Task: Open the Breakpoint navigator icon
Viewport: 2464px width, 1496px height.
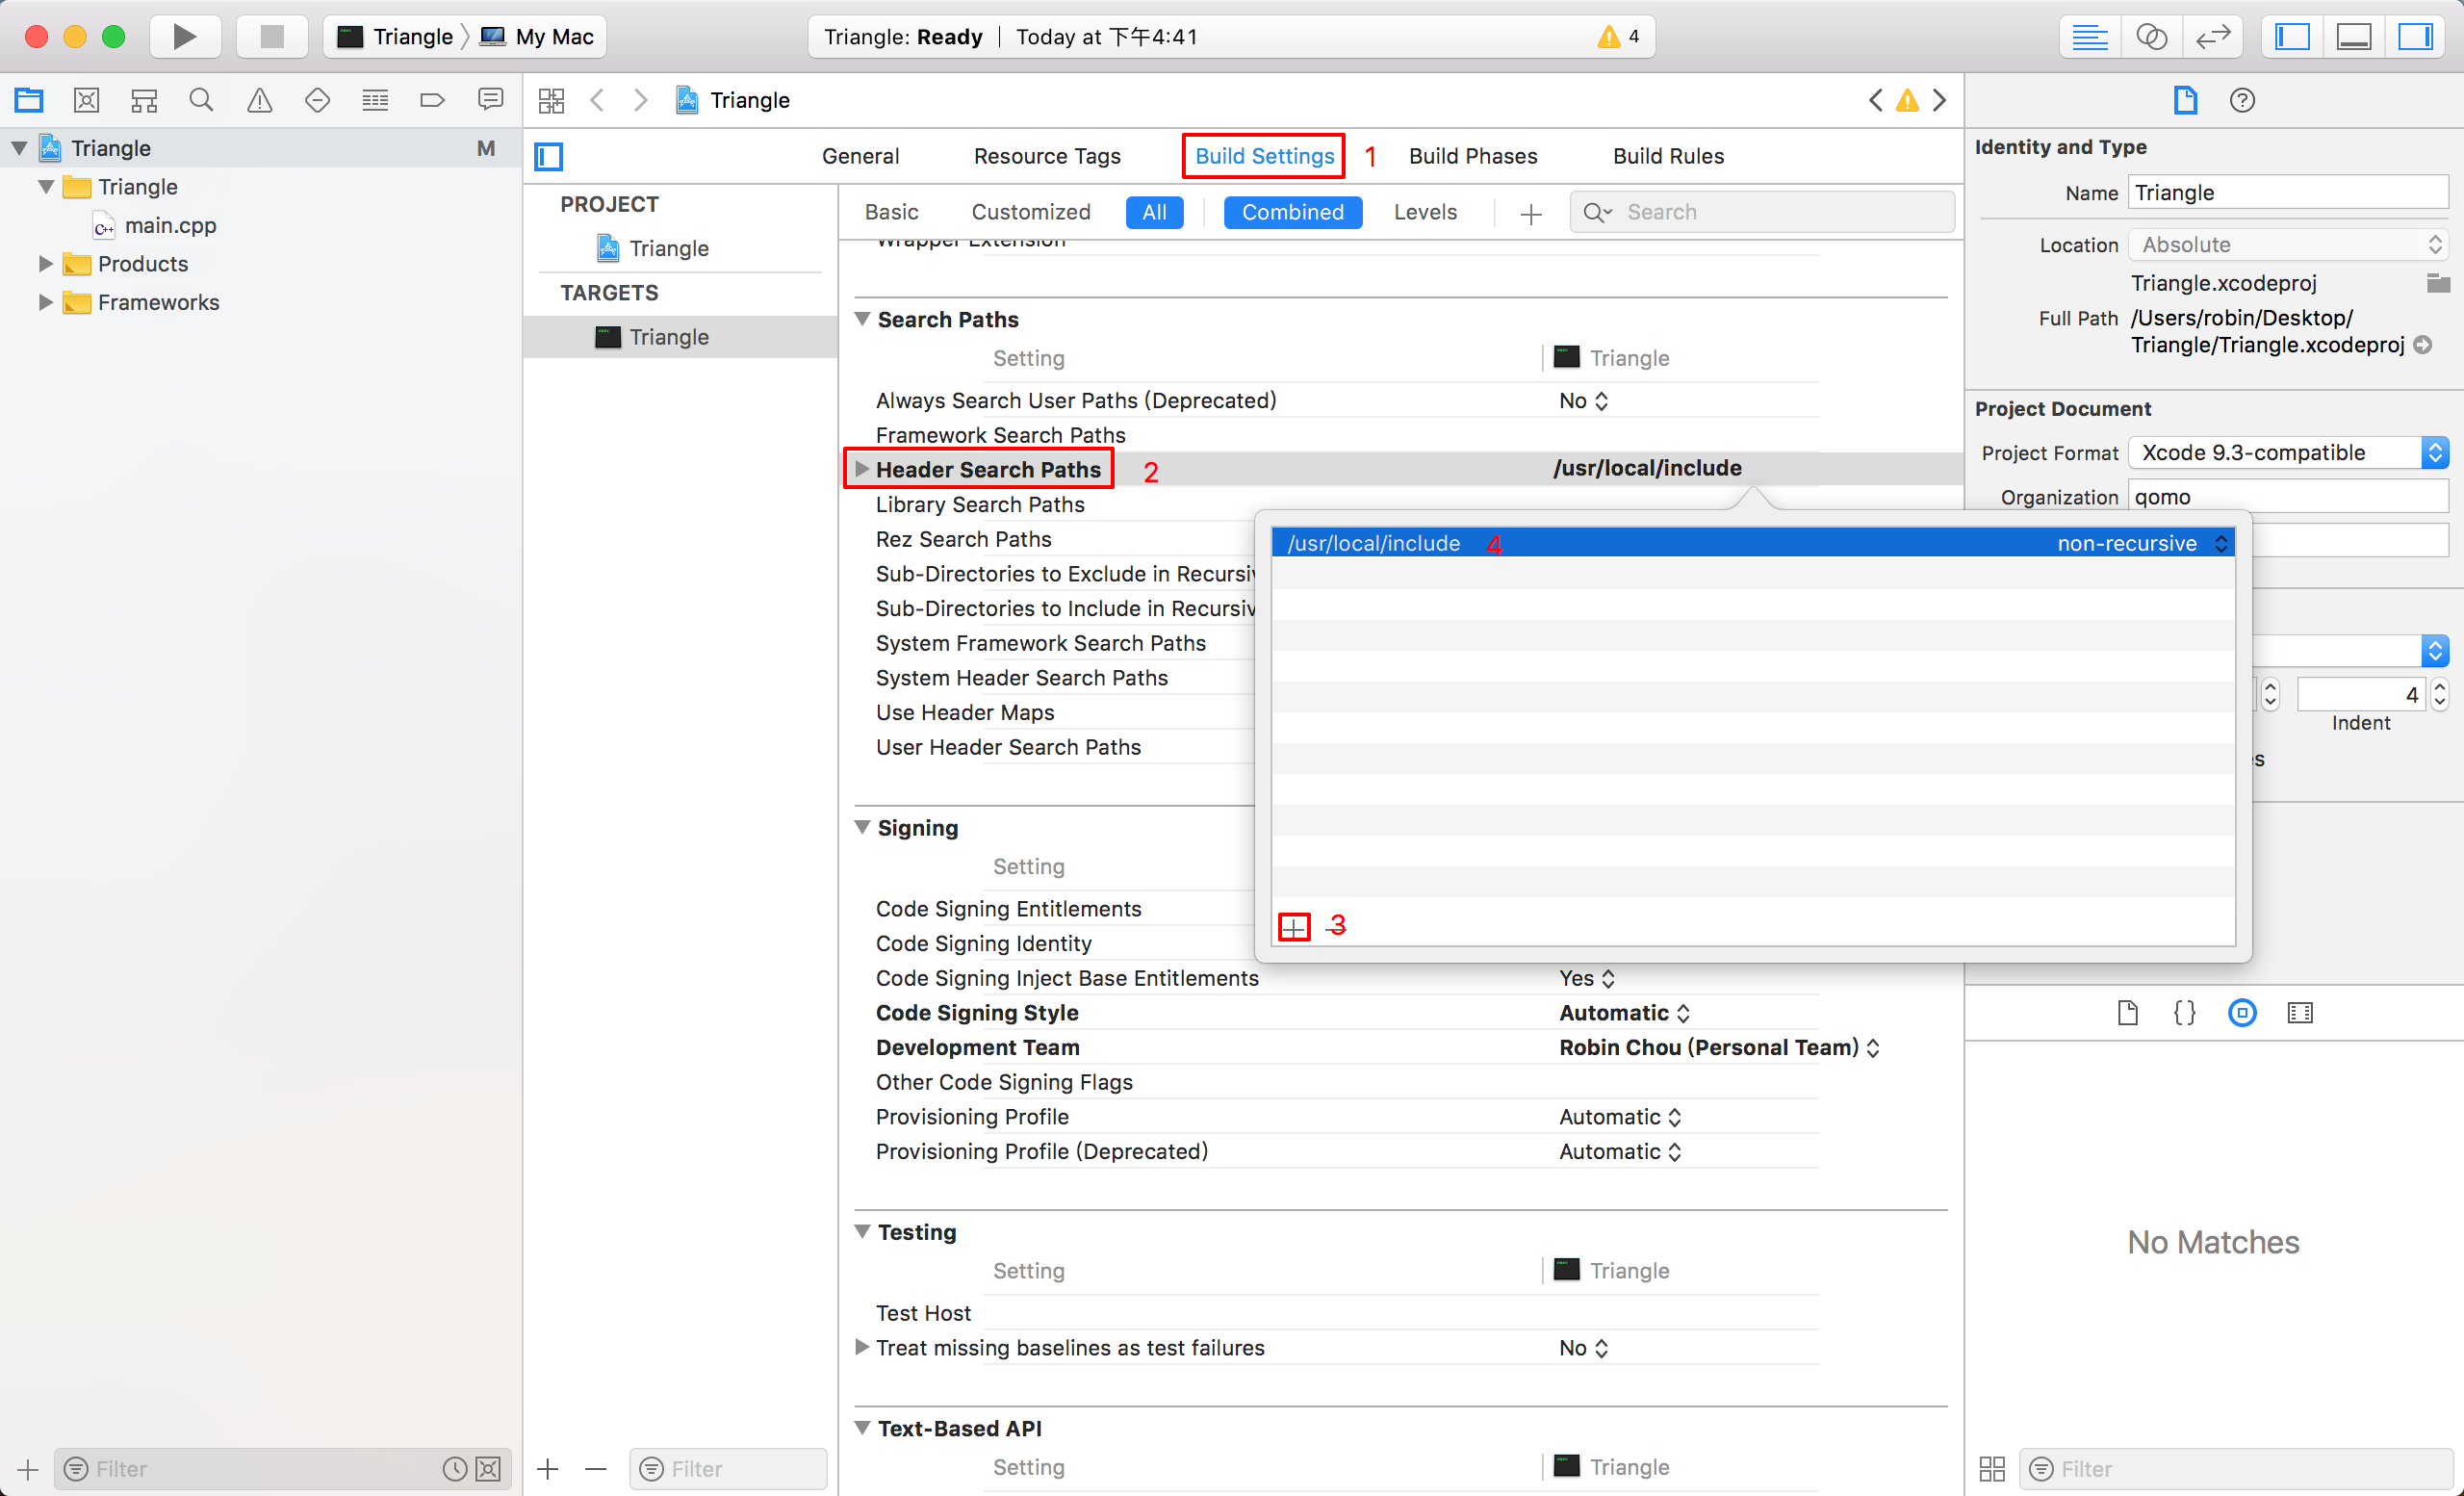Action: [x=432, y=99]
